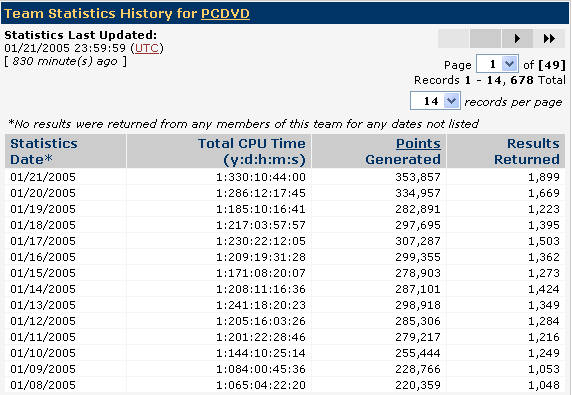Viewport: 572px width, 395px height.
Task: Open the records per page dropdown
Action: [451, 101]
